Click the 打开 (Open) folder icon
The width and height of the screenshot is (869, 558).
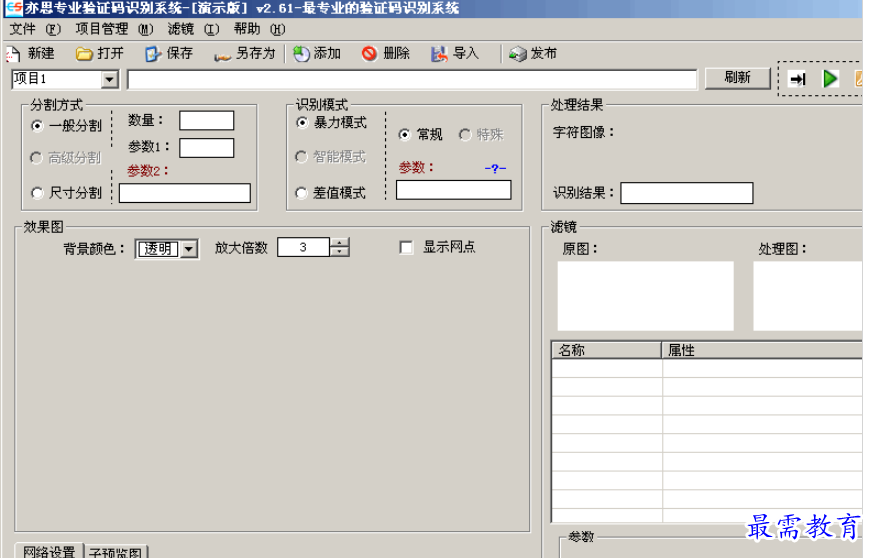[x=84, y=54]
